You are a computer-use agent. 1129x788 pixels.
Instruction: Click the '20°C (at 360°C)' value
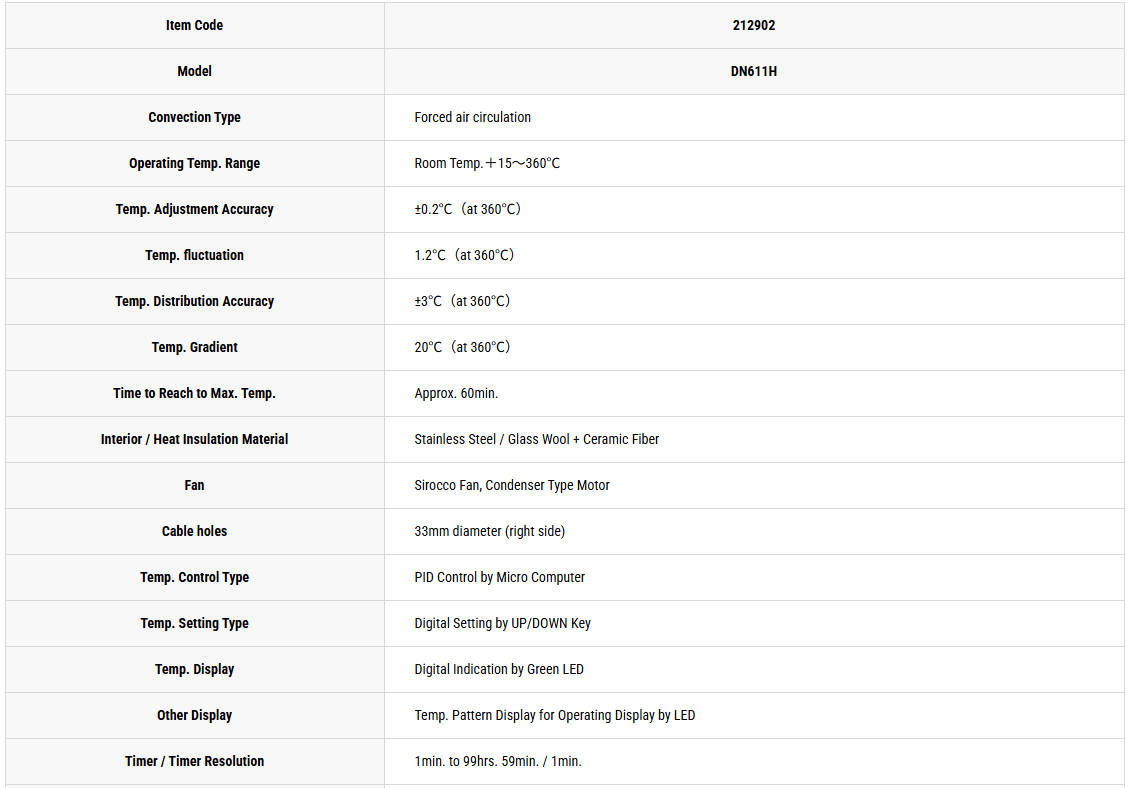tap(462, 348)
